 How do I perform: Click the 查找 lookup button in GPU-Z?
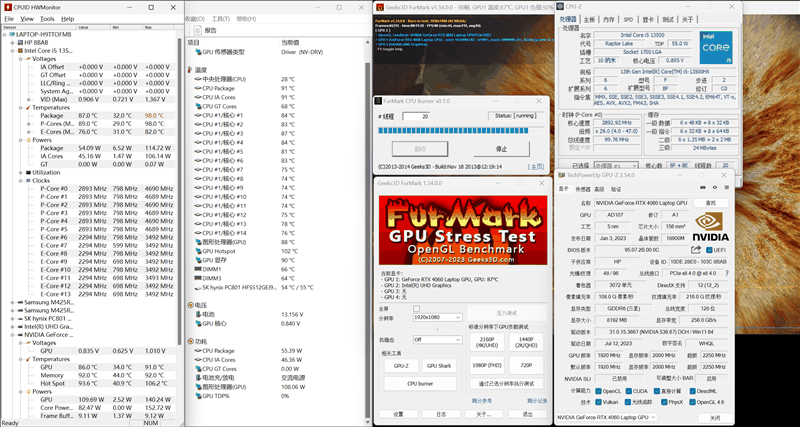[711, 203]
